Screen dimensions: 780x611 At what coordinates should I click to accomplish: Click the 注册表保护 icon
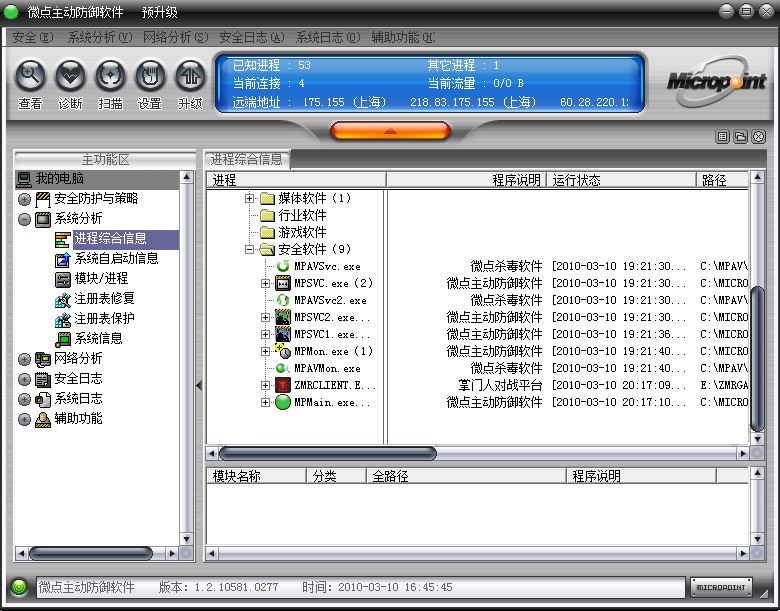pos(63,319)
